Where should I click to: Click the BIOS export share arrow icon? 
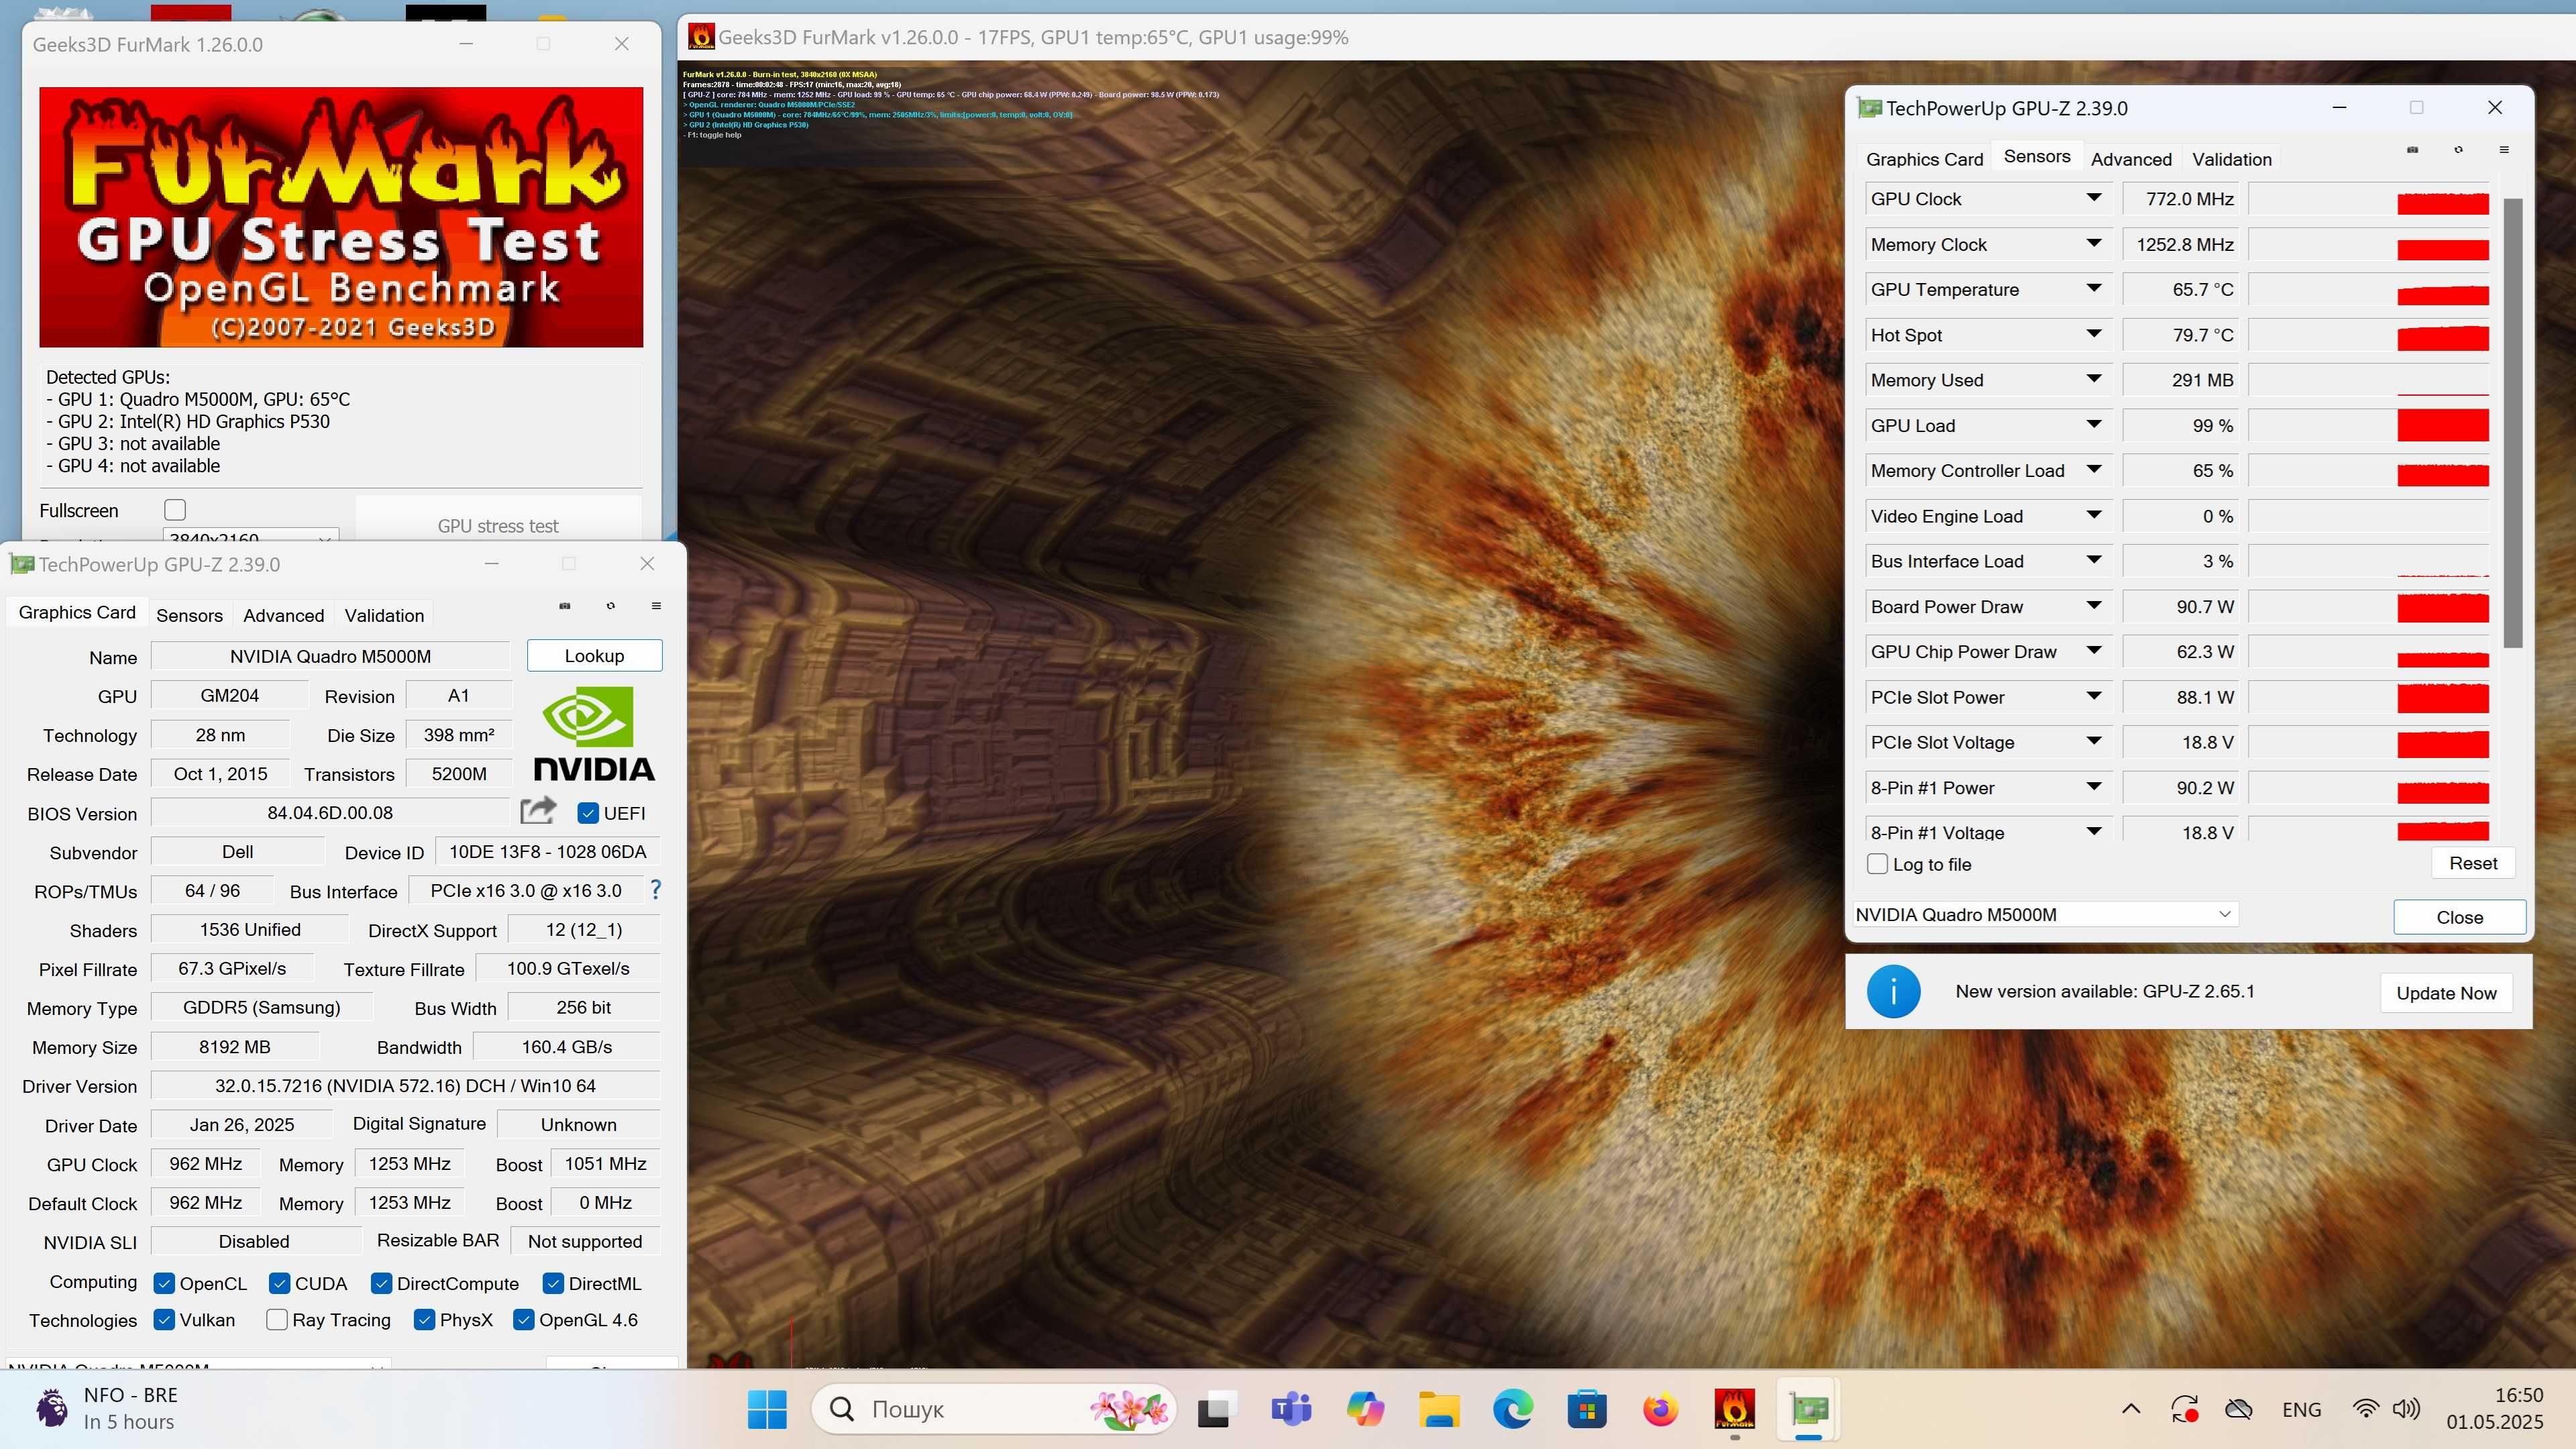(538, 810)
